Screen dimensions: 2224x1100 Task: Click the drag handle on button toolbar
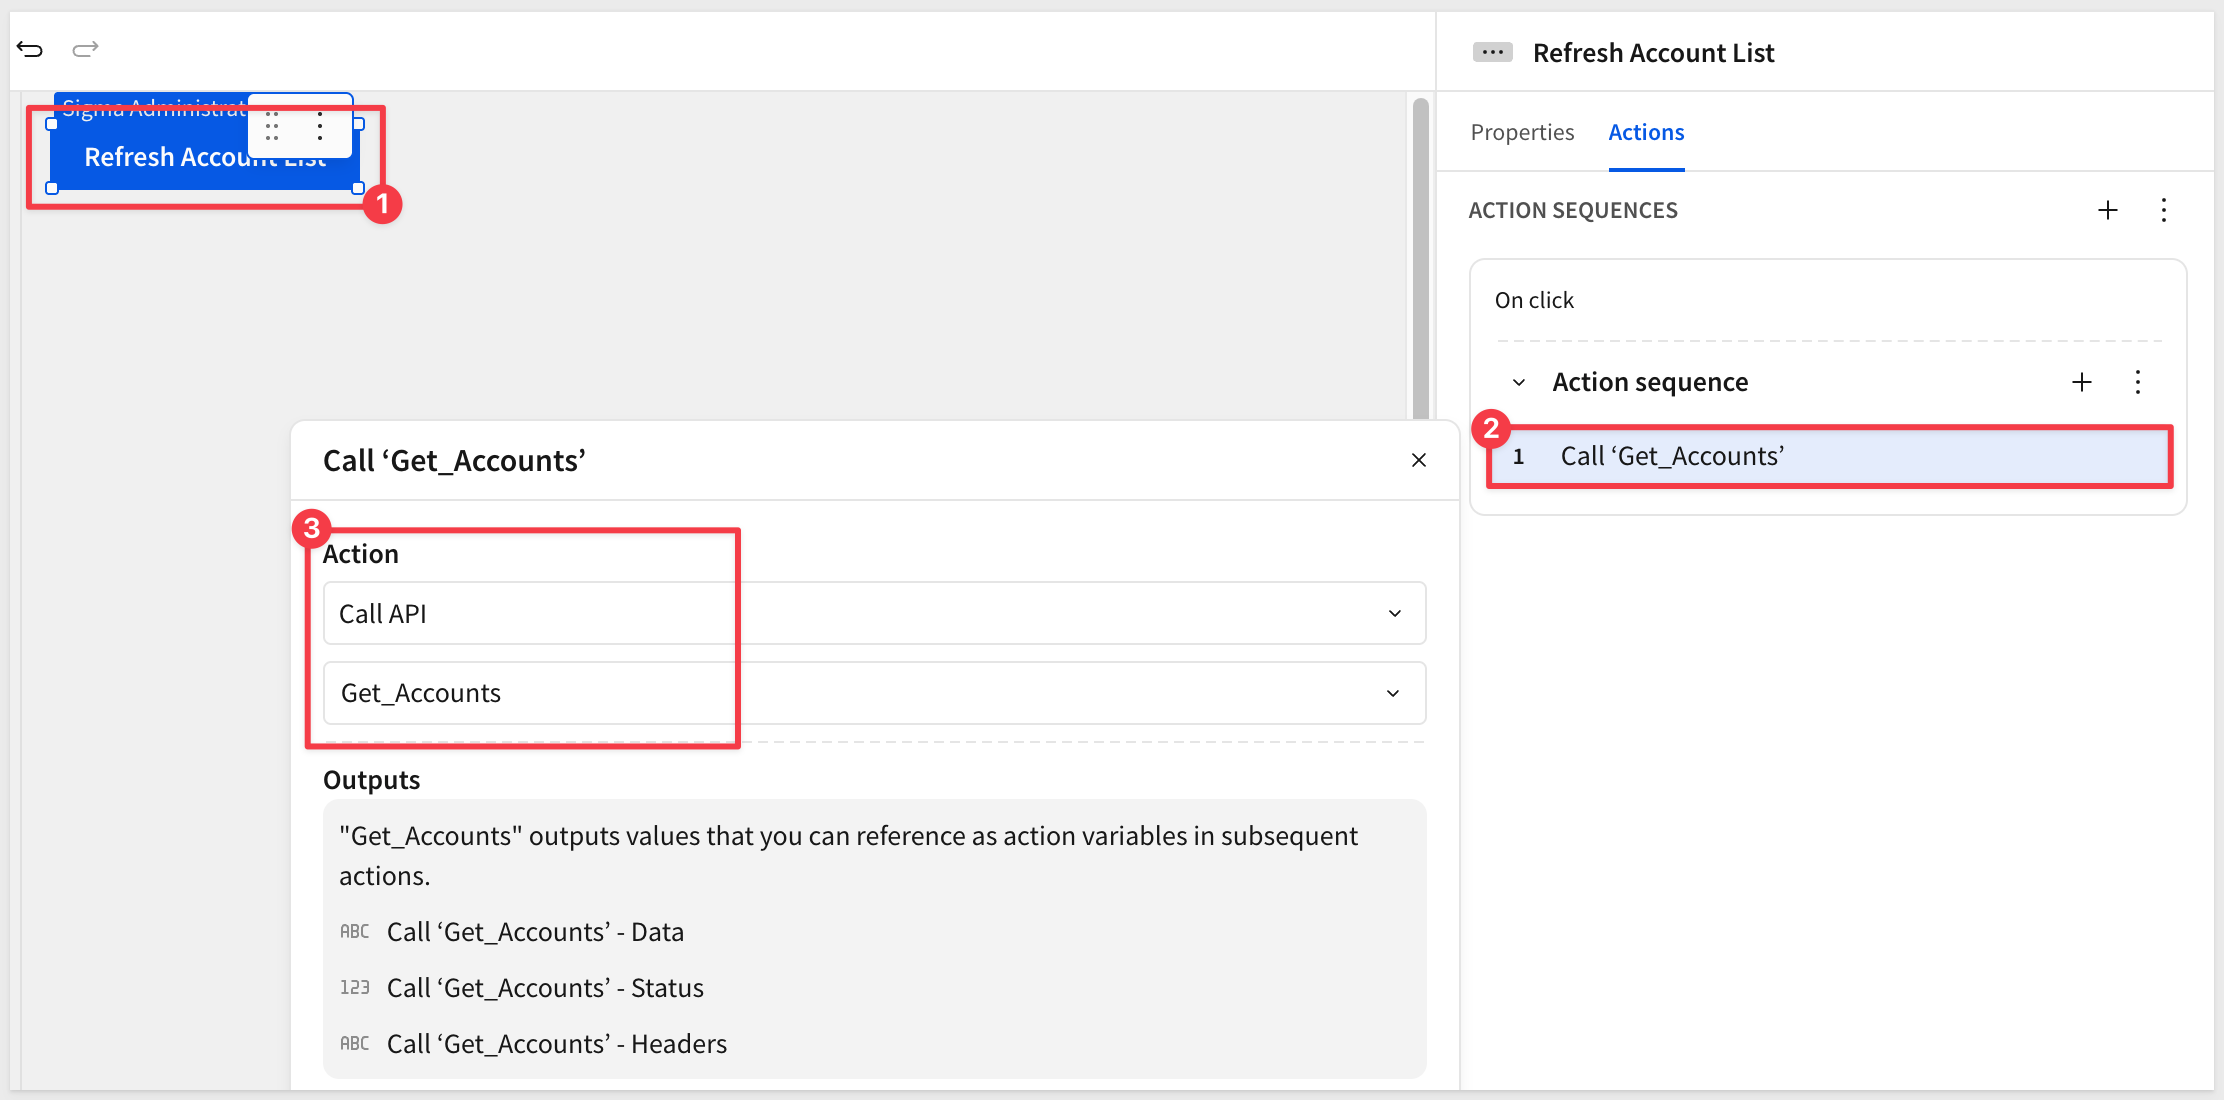(x=272, y=126)
